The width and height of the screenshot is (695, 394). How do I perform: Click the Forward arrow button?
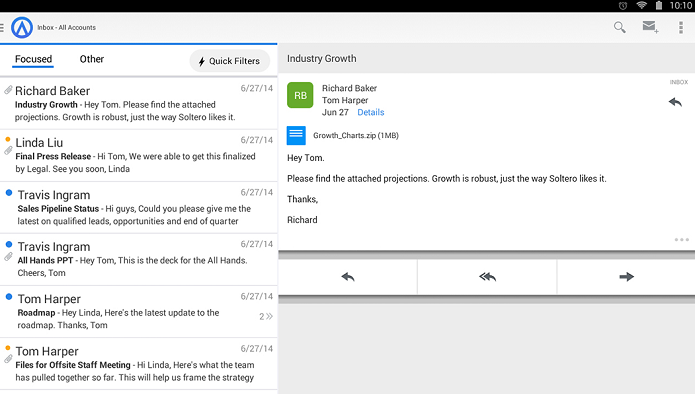coord(626,277)
